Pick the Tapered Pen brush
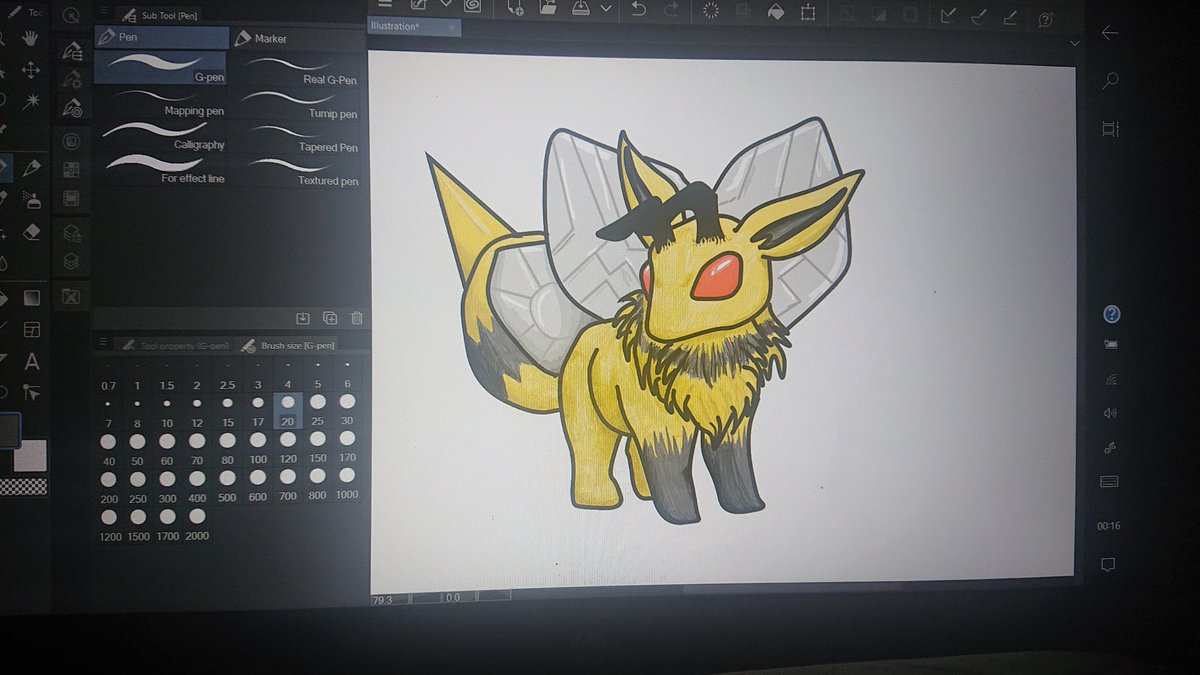 point(298,138)
